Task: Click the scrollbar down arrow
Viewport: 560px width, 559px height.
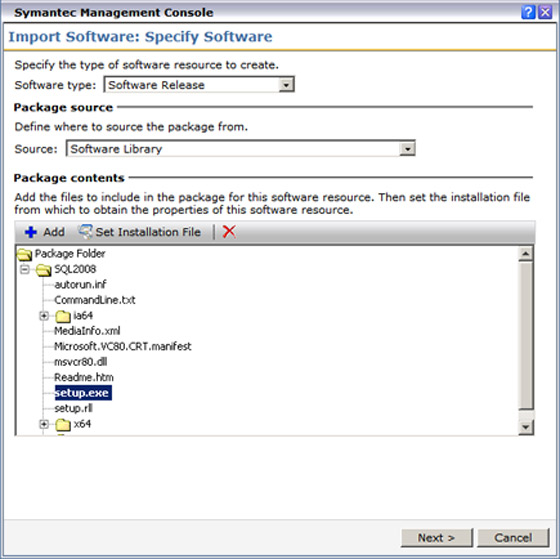Action: click(x=526, y=427)
